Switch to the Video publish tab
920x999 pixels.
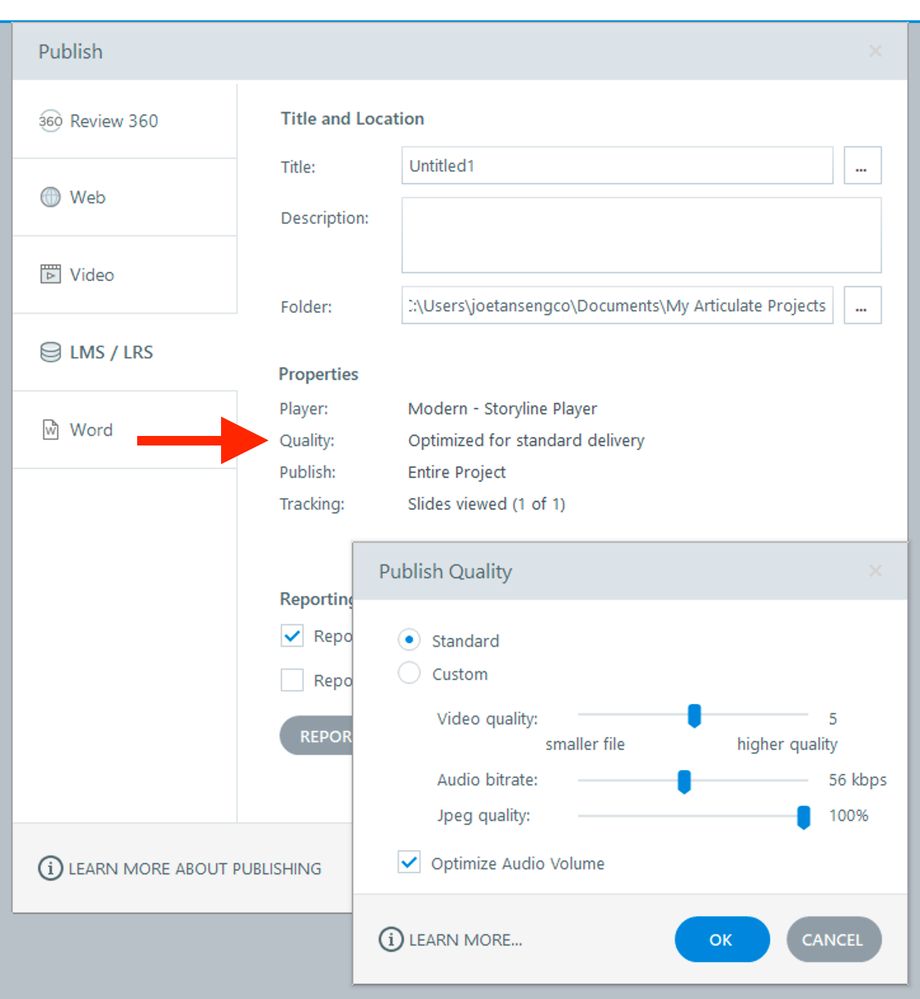[91, 274]
